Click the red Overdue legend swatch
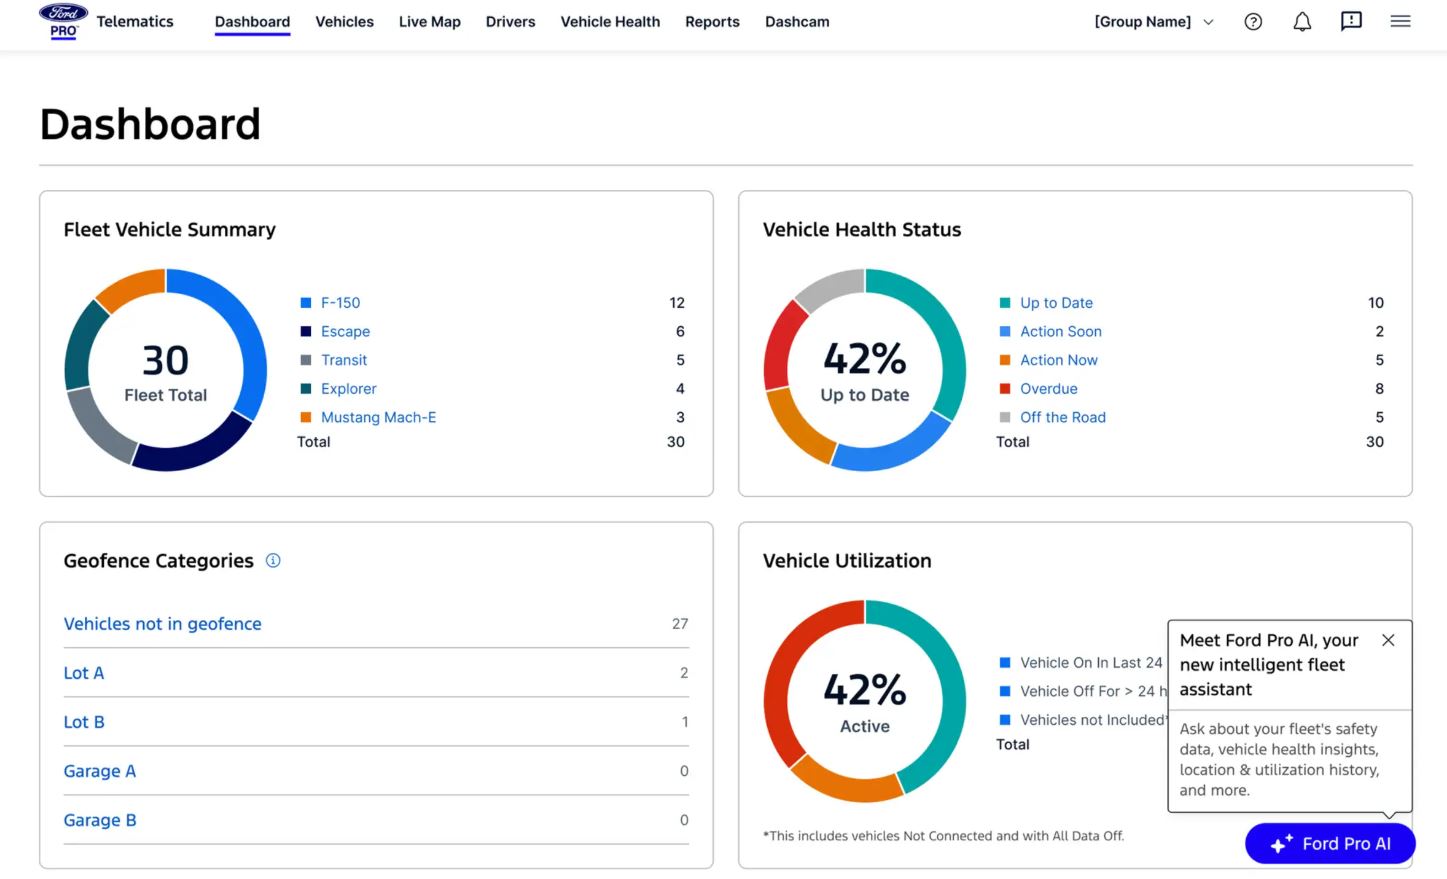Image resolution: width=1447 pixels, height=879 pixels. pos(1005,389)
